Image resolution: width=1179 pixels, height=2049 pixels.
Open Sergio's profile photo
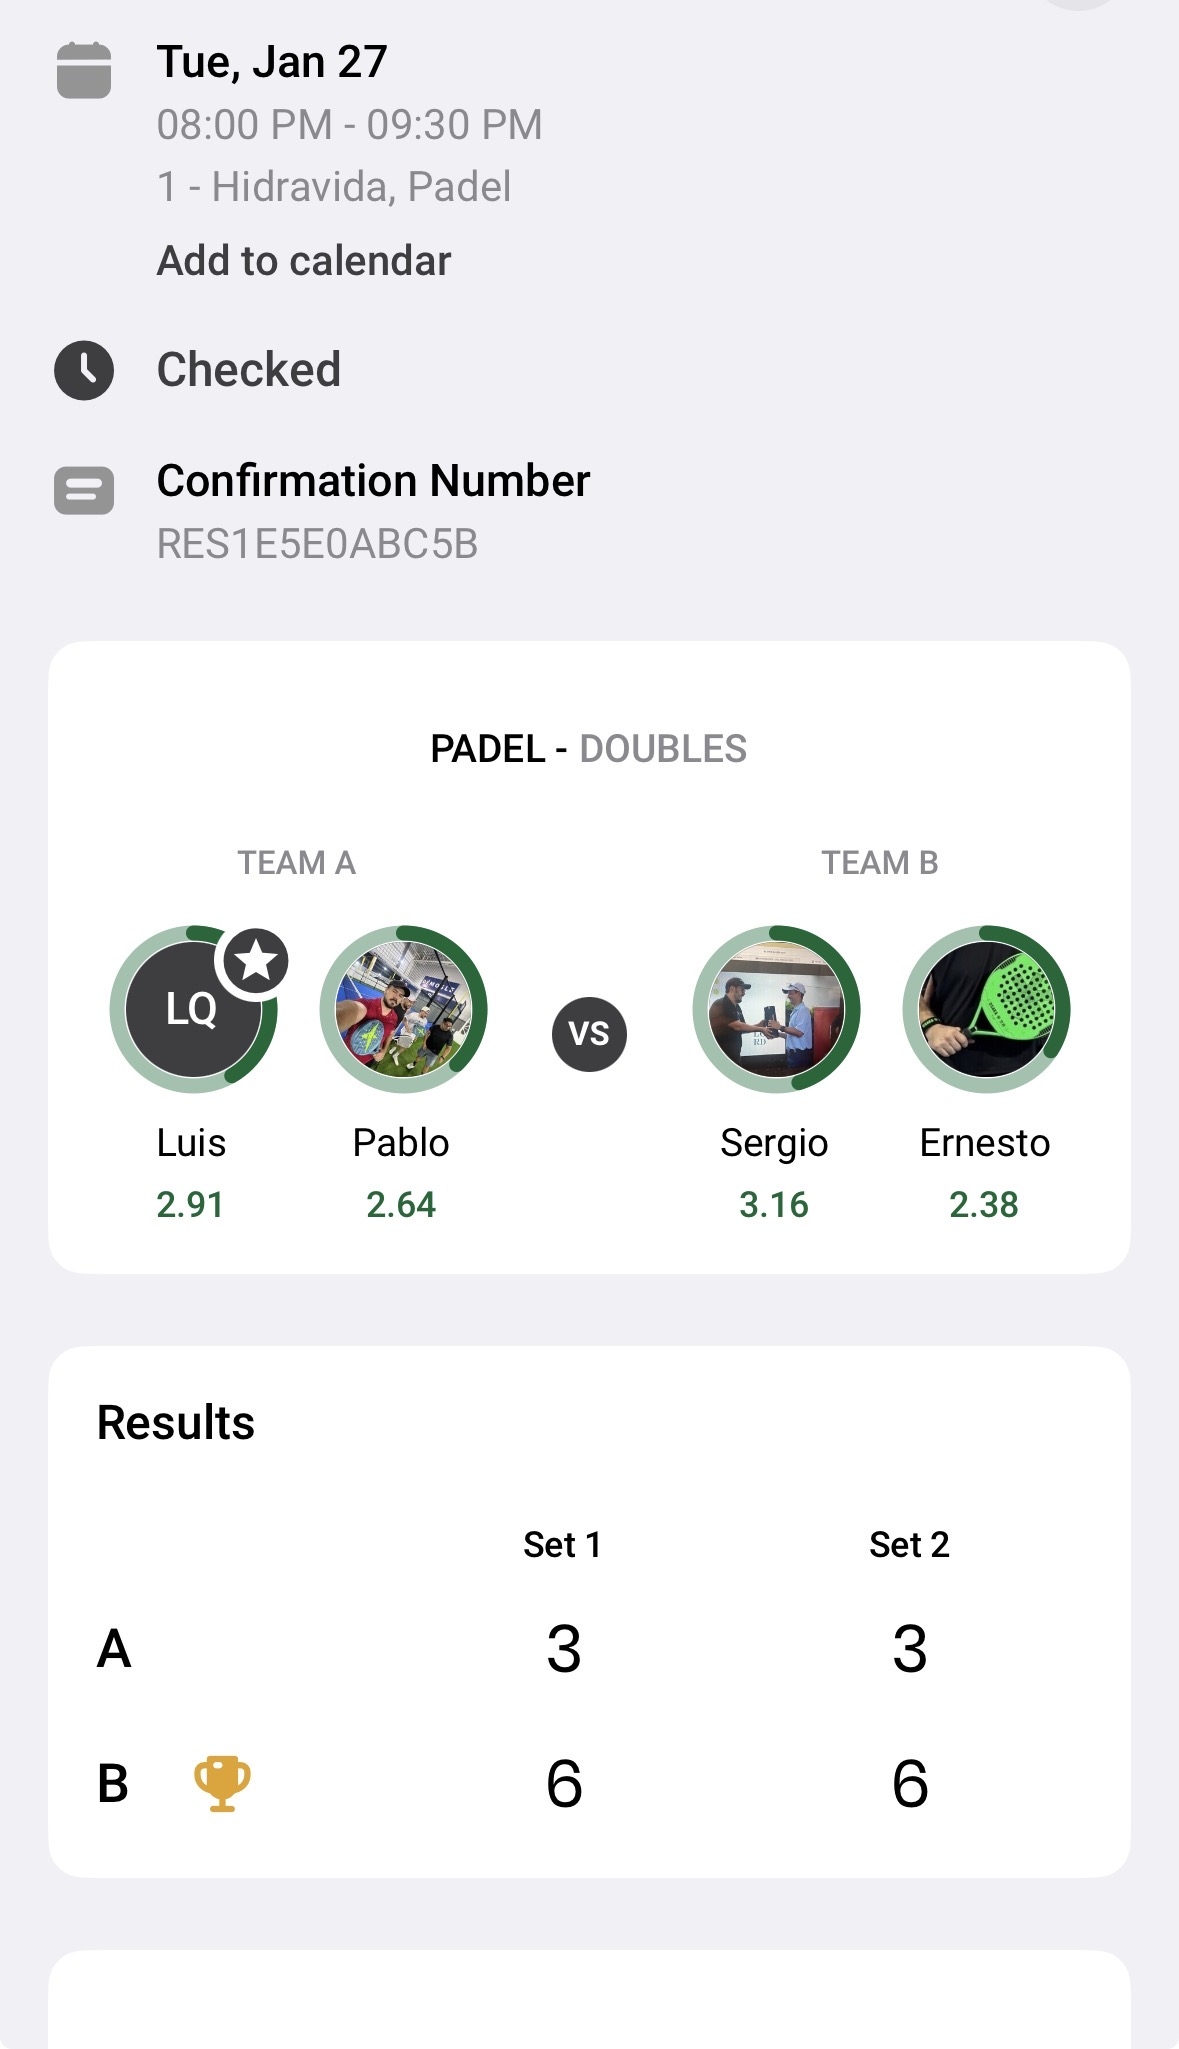776,1009
